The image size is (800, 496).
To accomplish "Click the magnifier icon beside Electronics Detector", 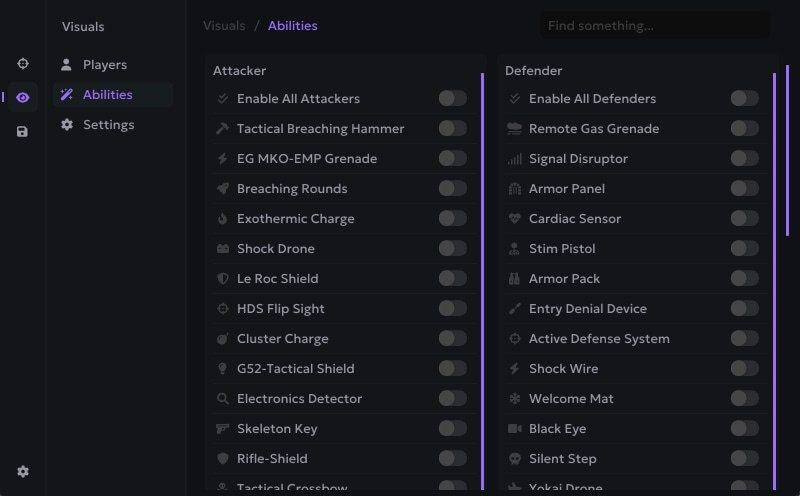I will click(x=222, y=399).
